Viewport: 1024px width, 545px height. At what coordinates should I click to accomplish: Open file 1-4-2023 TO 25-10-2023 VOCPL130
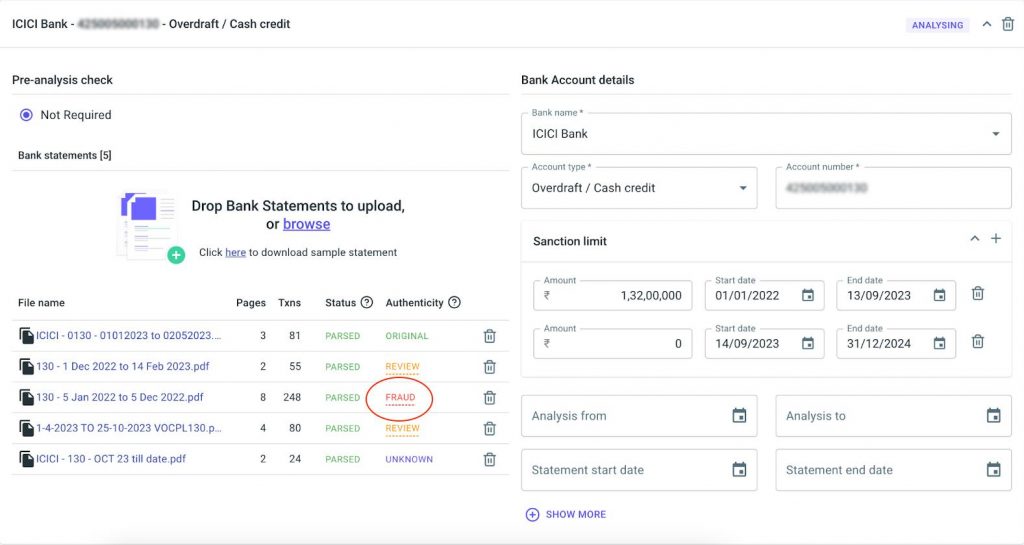(129, 428)
